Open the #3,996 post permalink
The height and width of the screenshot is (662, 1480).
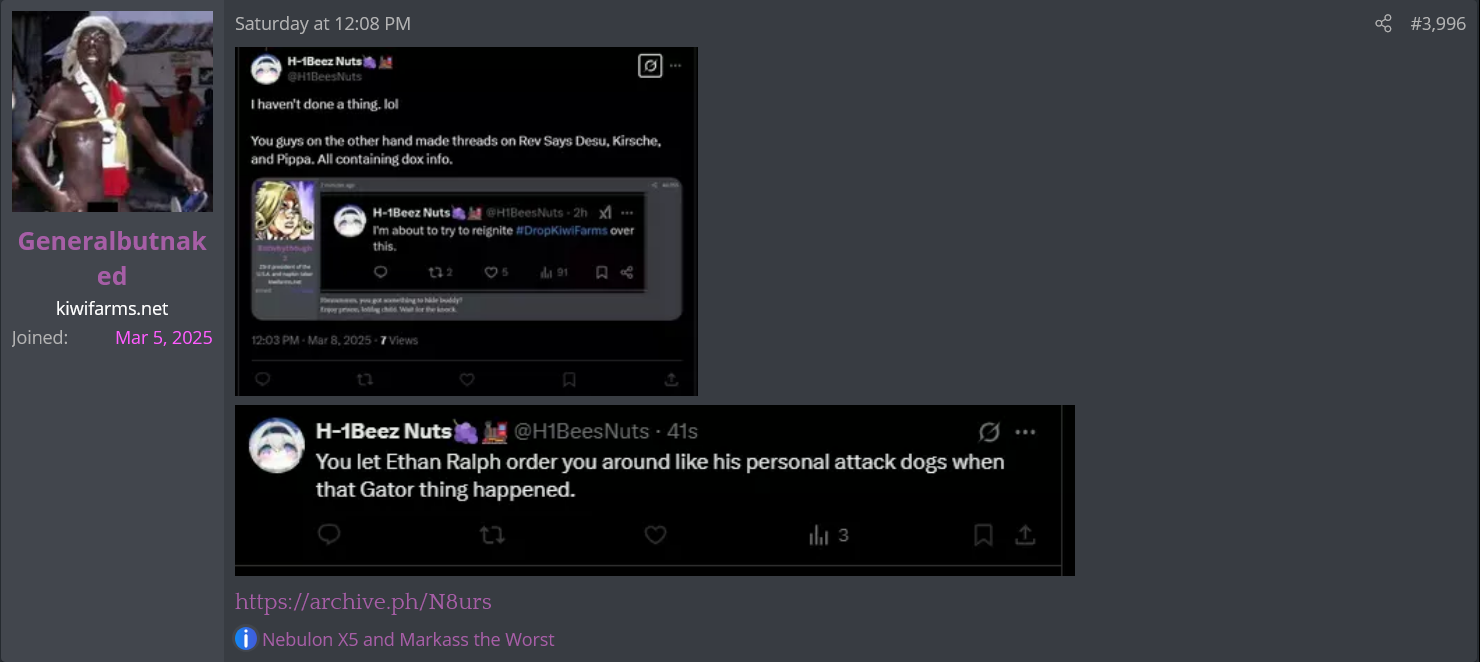[1438, 24]
